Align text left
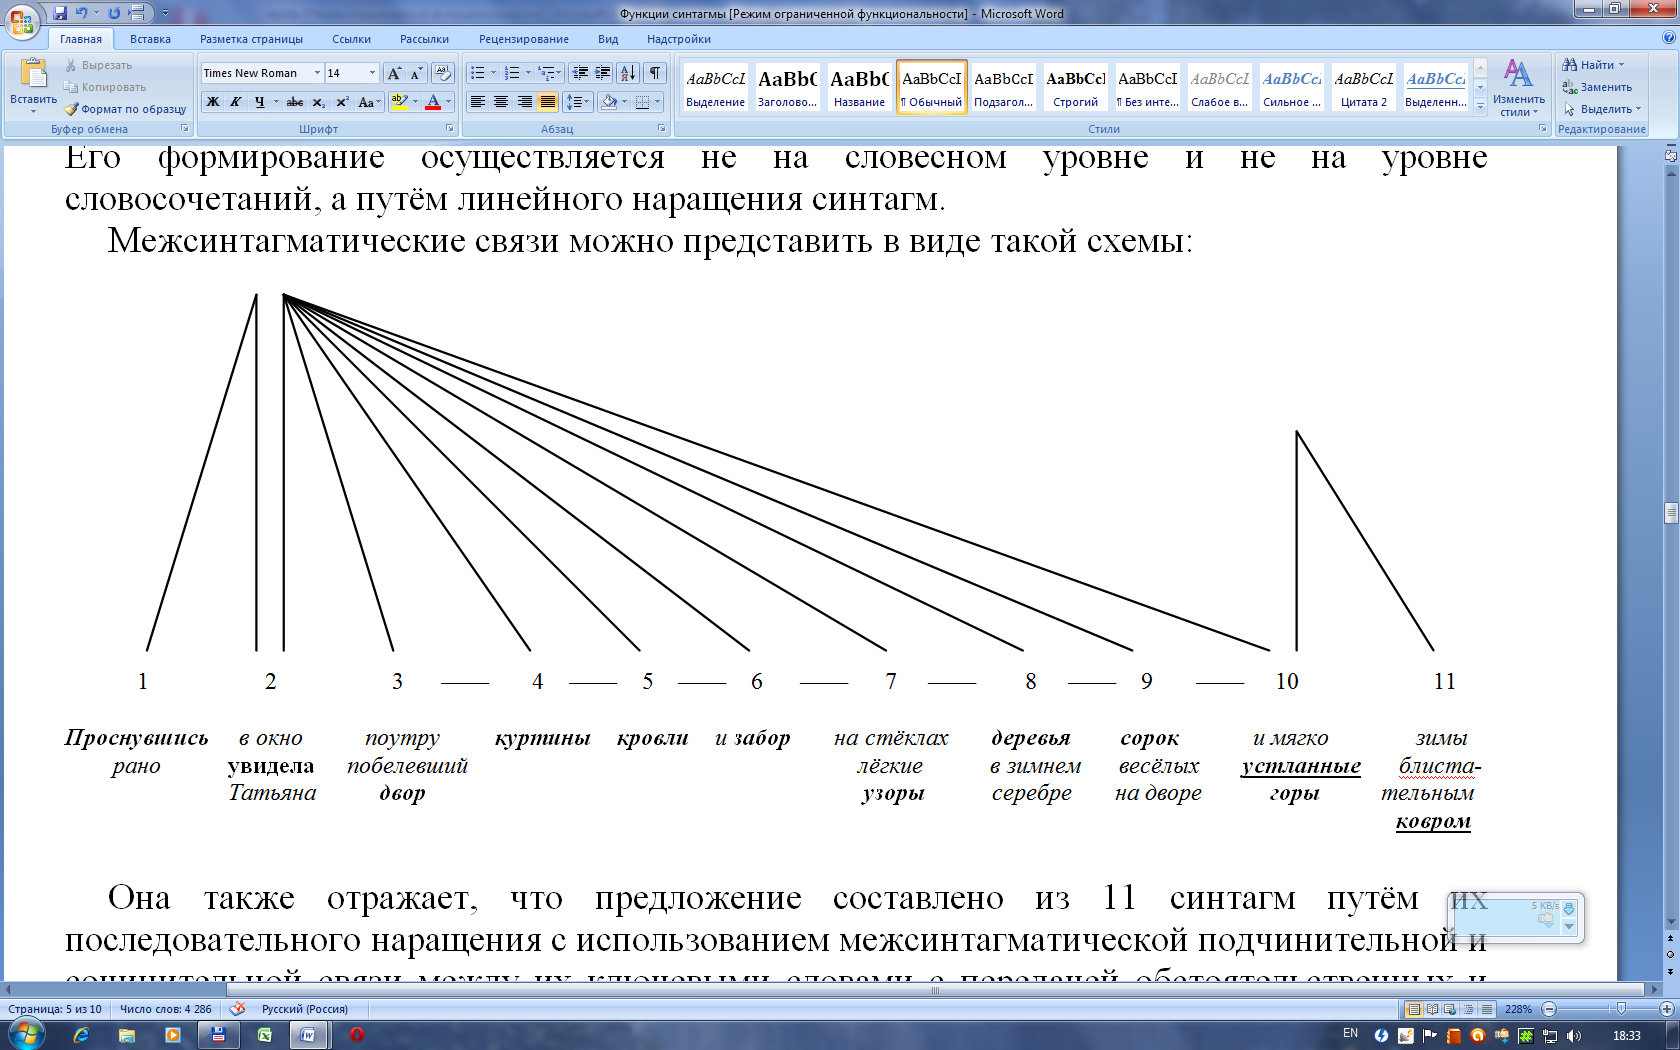 tap(478, 102)
